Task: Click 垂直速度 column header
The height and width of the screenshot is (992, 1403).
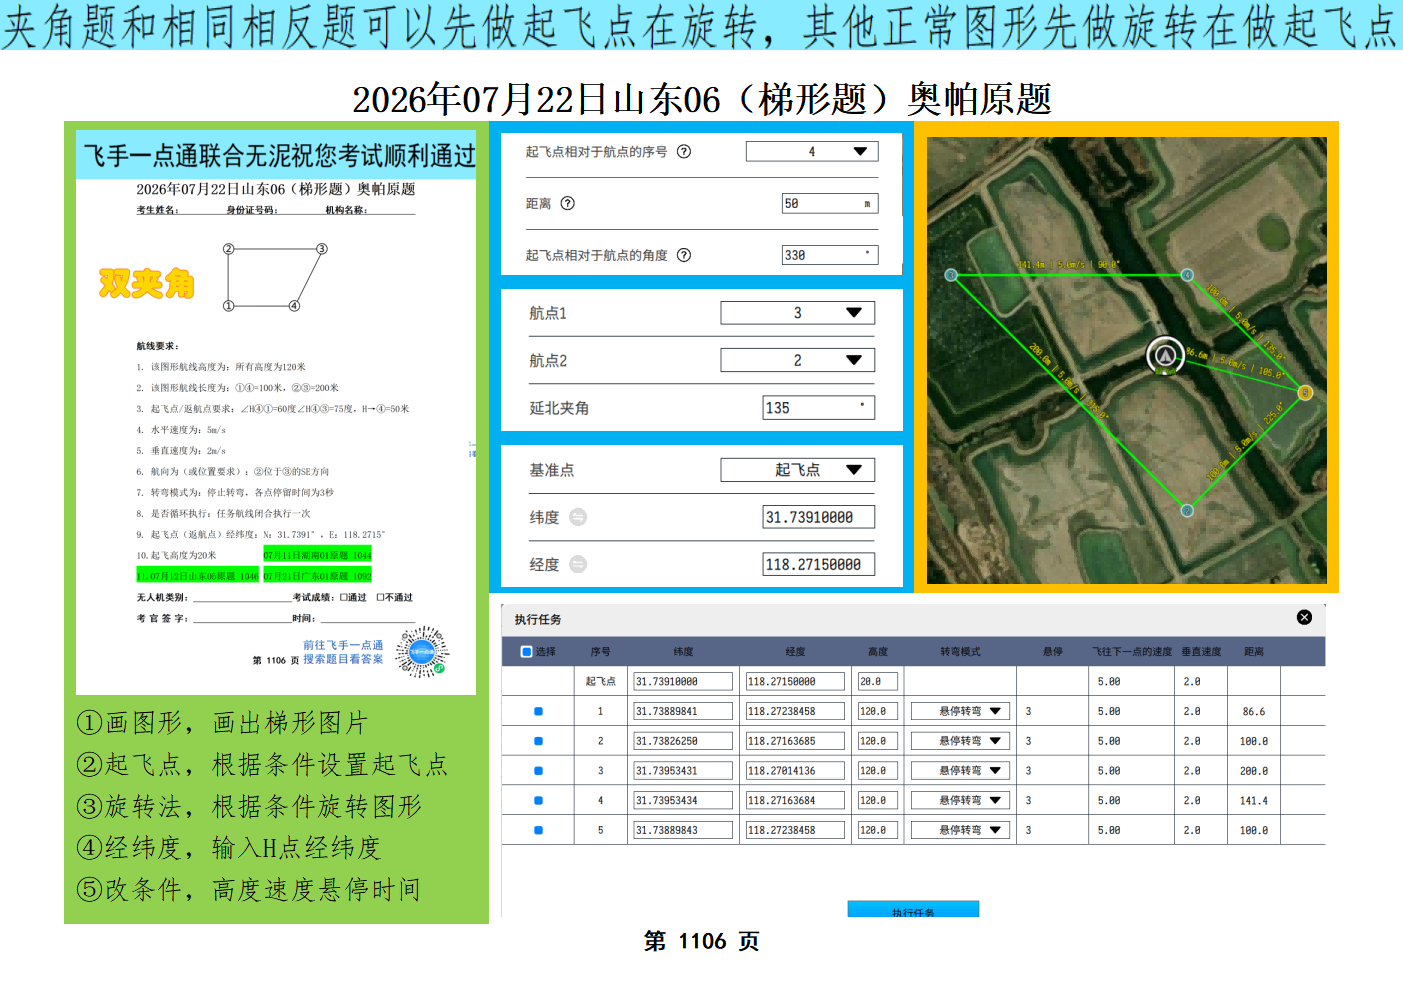Action: (1201, 651)
